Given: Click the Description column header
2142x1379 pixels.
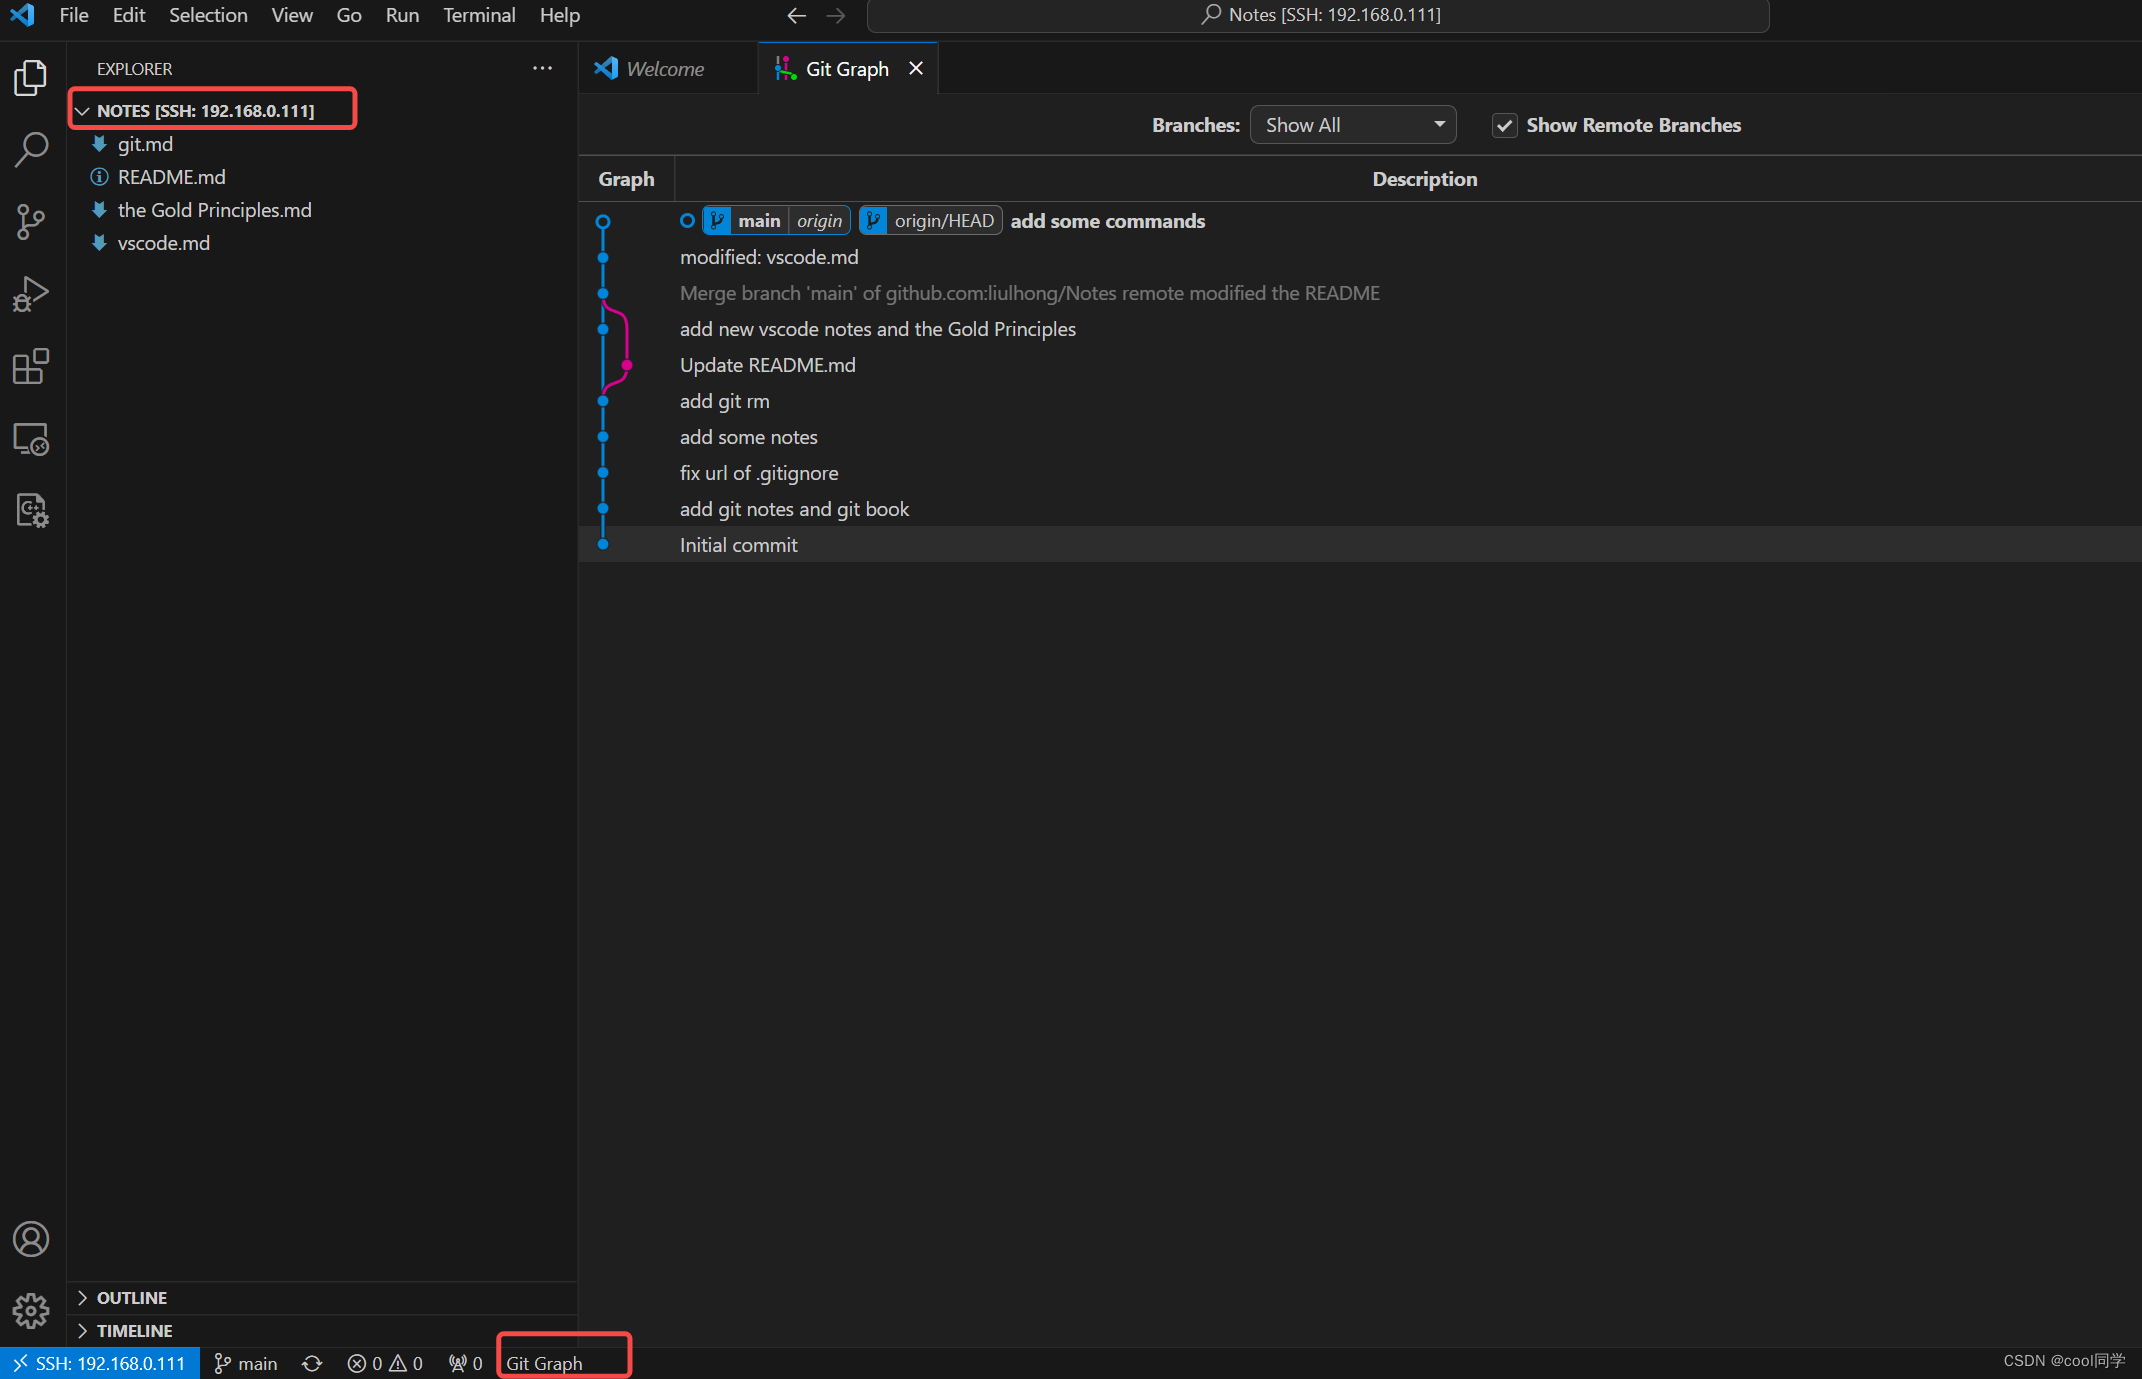Looking at the screenshot, I should (x=1424, y=179).
